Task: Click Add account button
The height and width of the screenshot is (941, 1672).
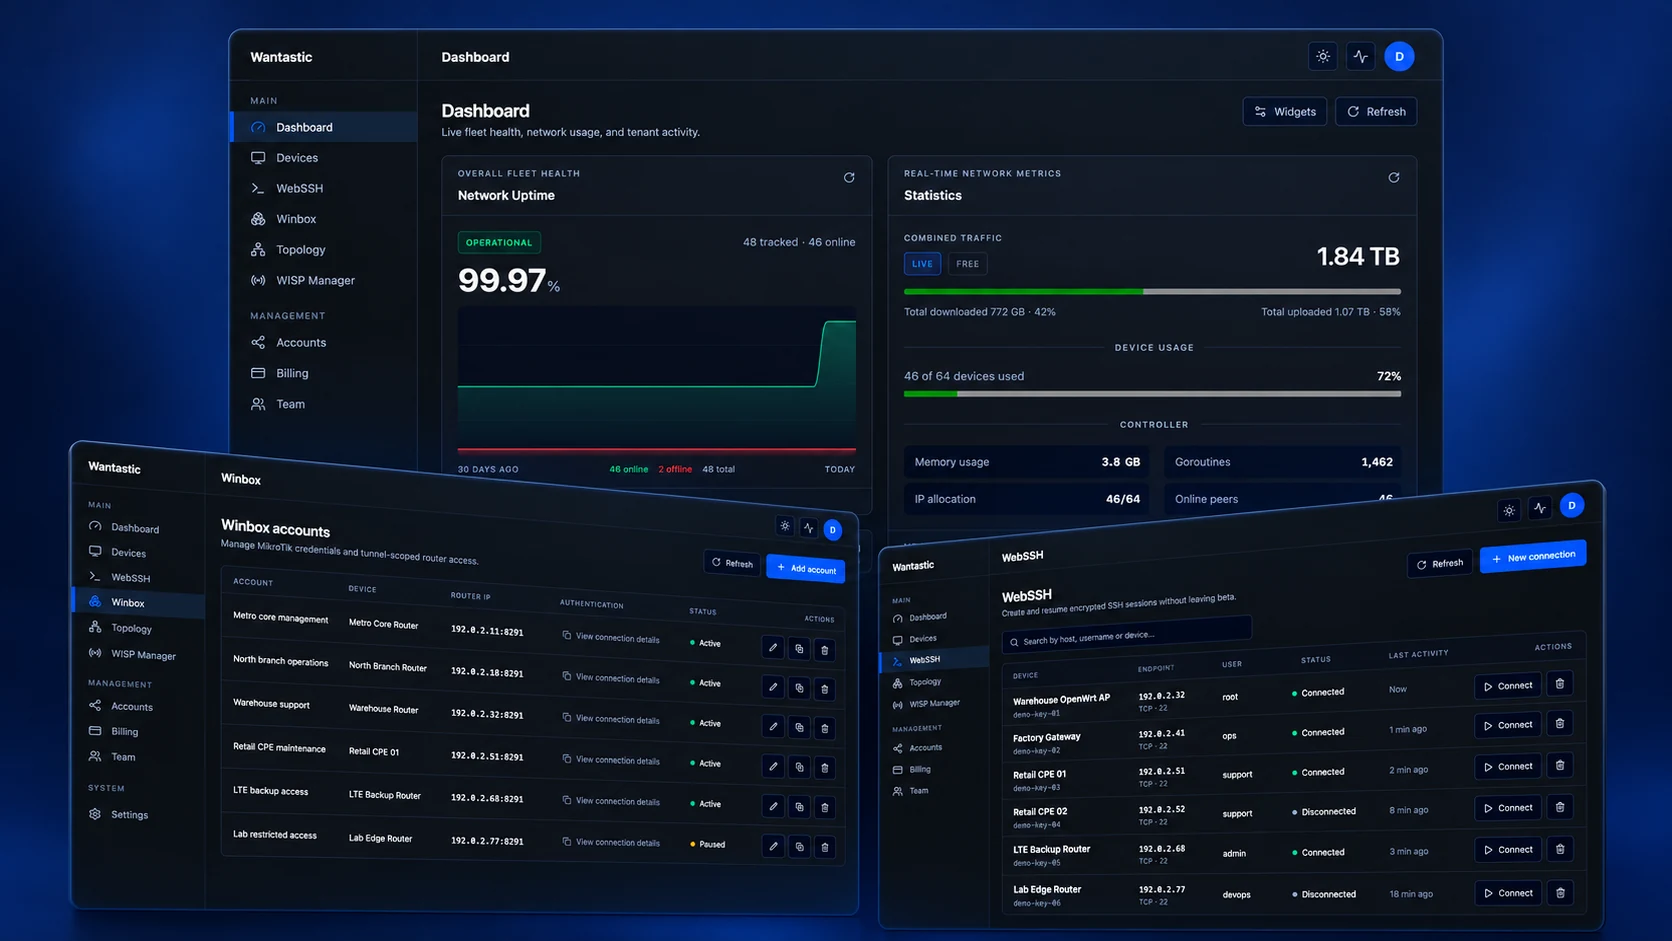Action: [x=806, y=568]
